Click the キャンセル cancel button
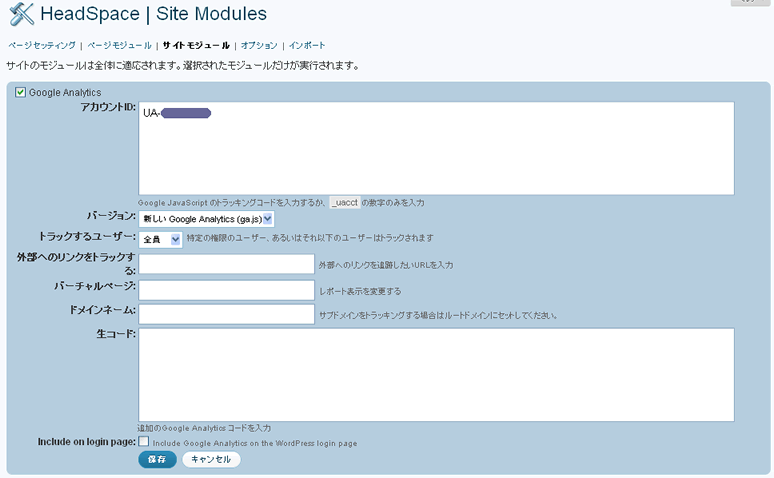 (x=211, y=459)
